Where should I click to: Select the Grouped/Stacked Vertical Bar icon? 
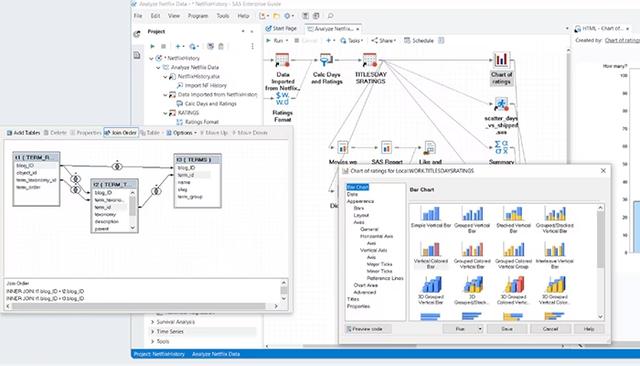pyautogui.click(x=555, y=213)
